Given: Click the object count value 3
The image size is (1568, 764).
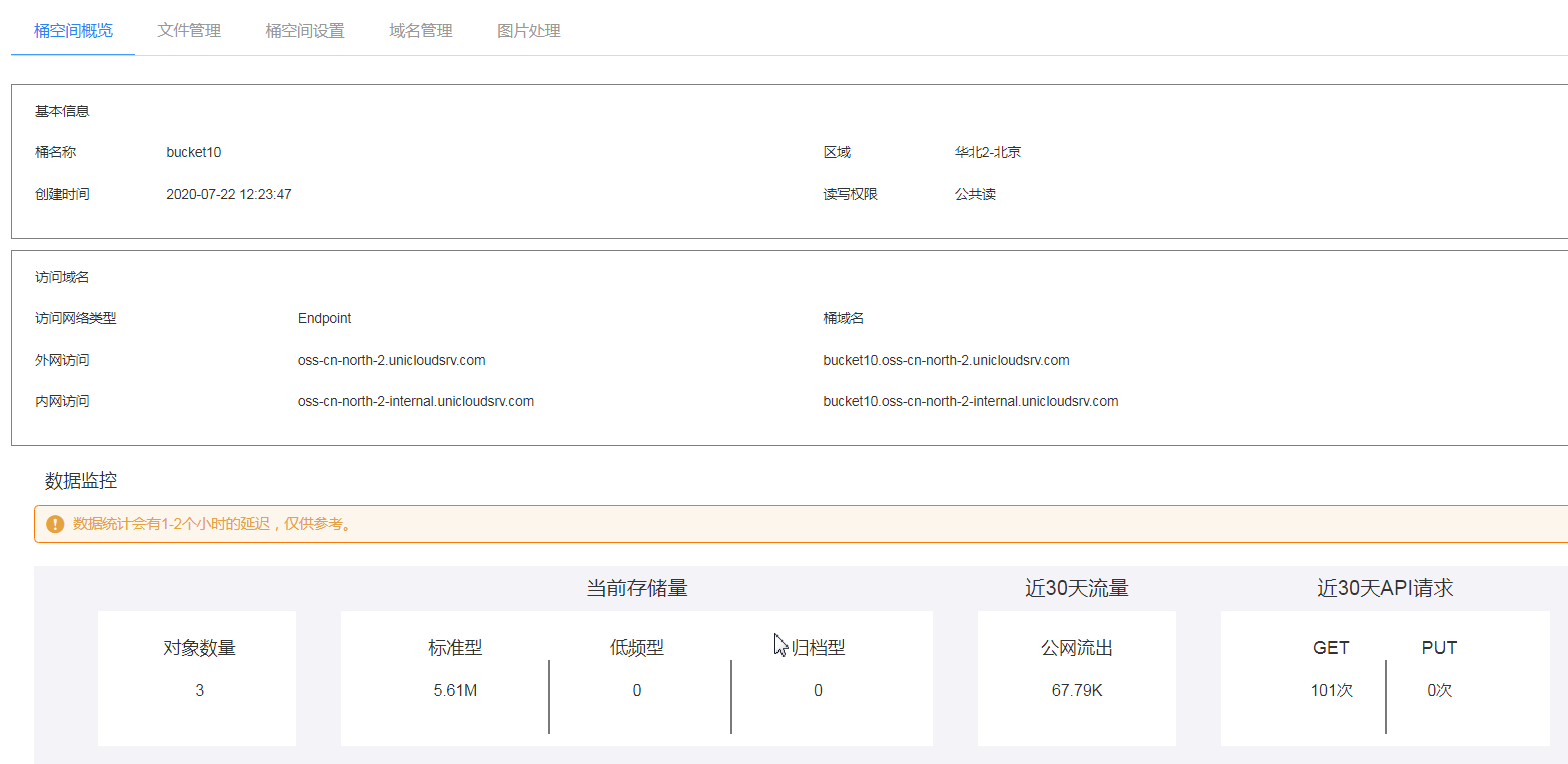Looking at the screenshot, I should click(200, 690).
